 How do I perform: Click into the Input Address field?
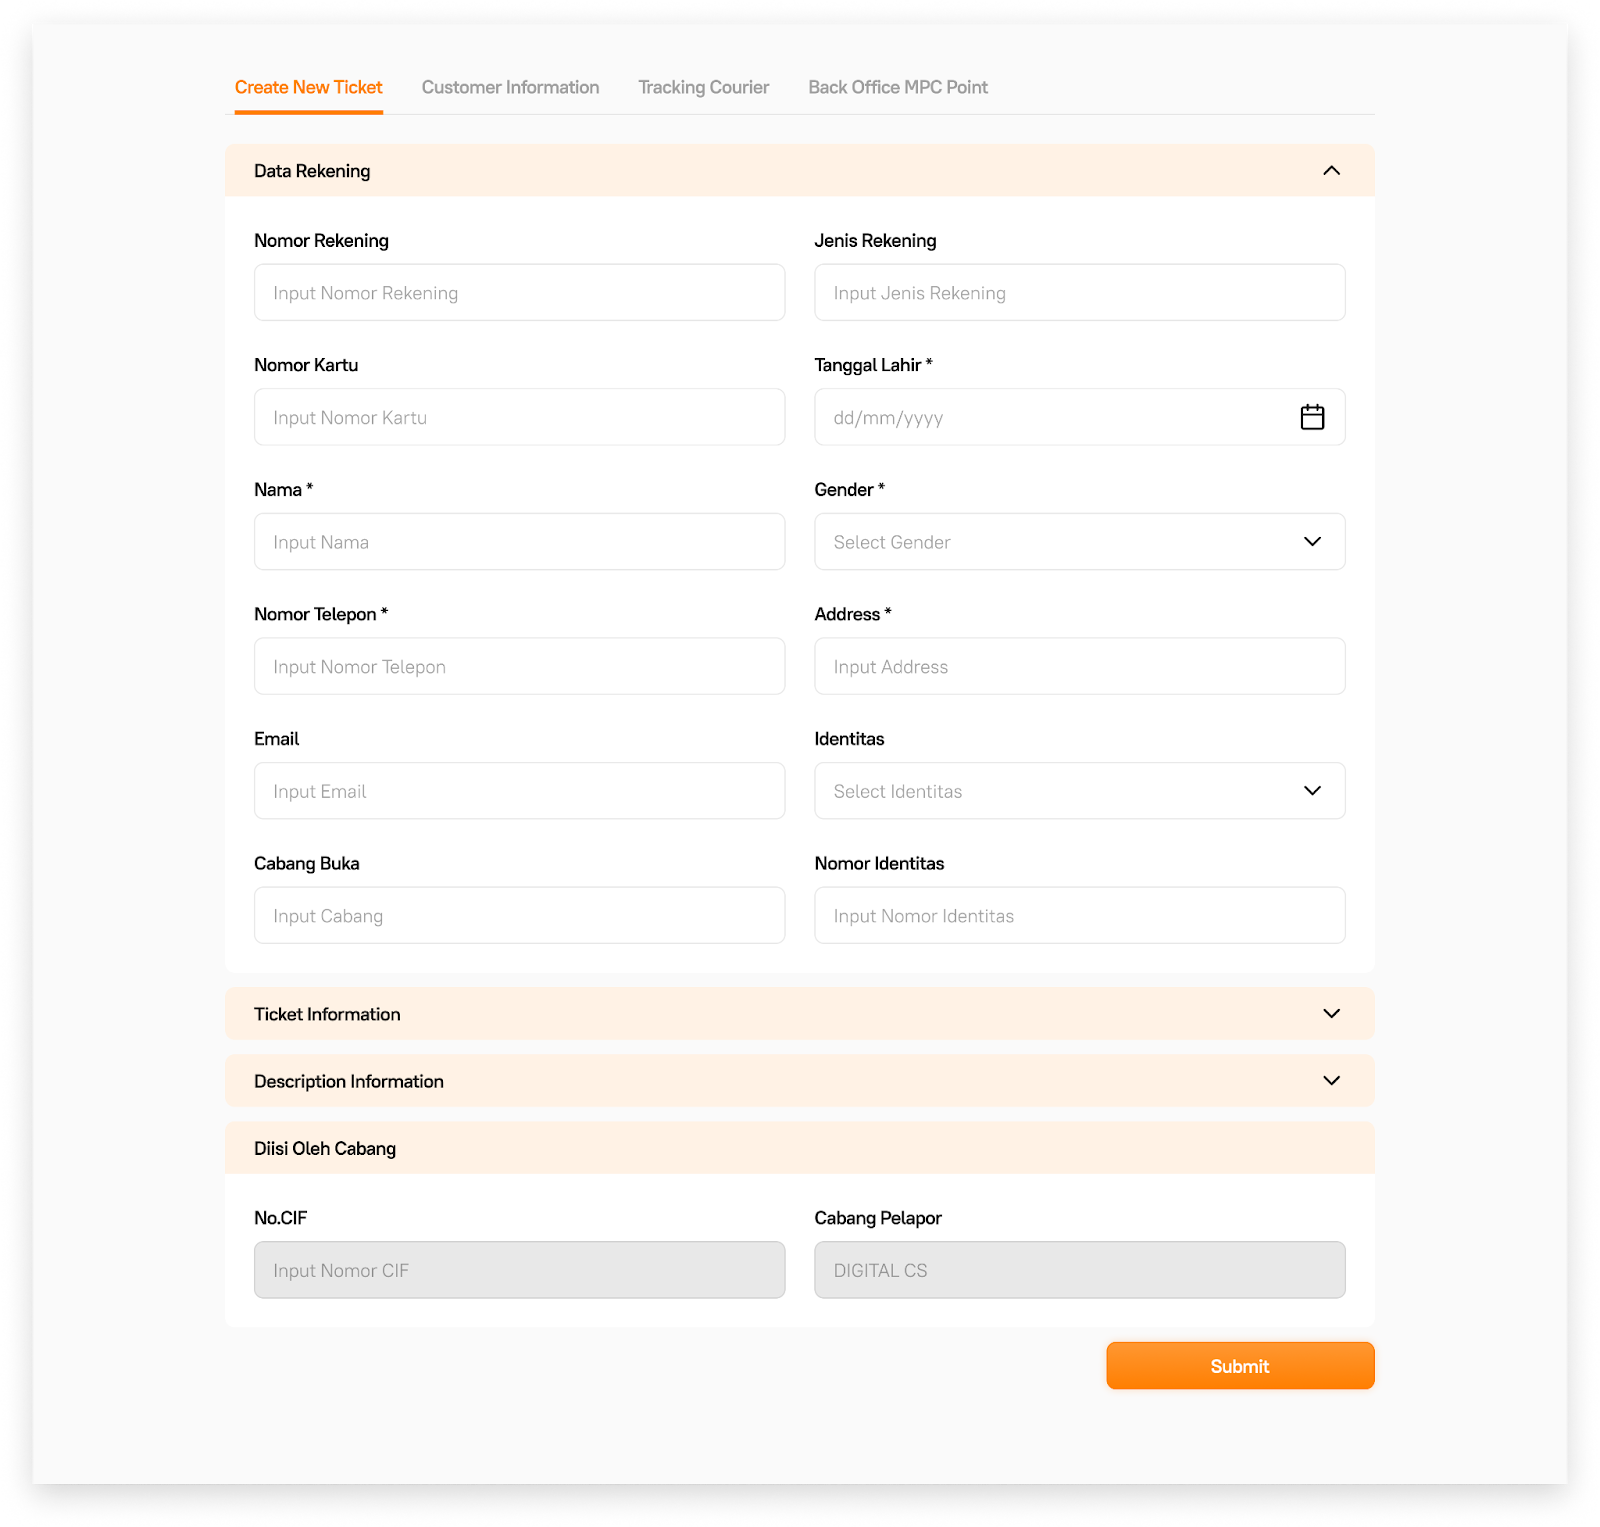pyautogui.click(x=1080, y=667)
